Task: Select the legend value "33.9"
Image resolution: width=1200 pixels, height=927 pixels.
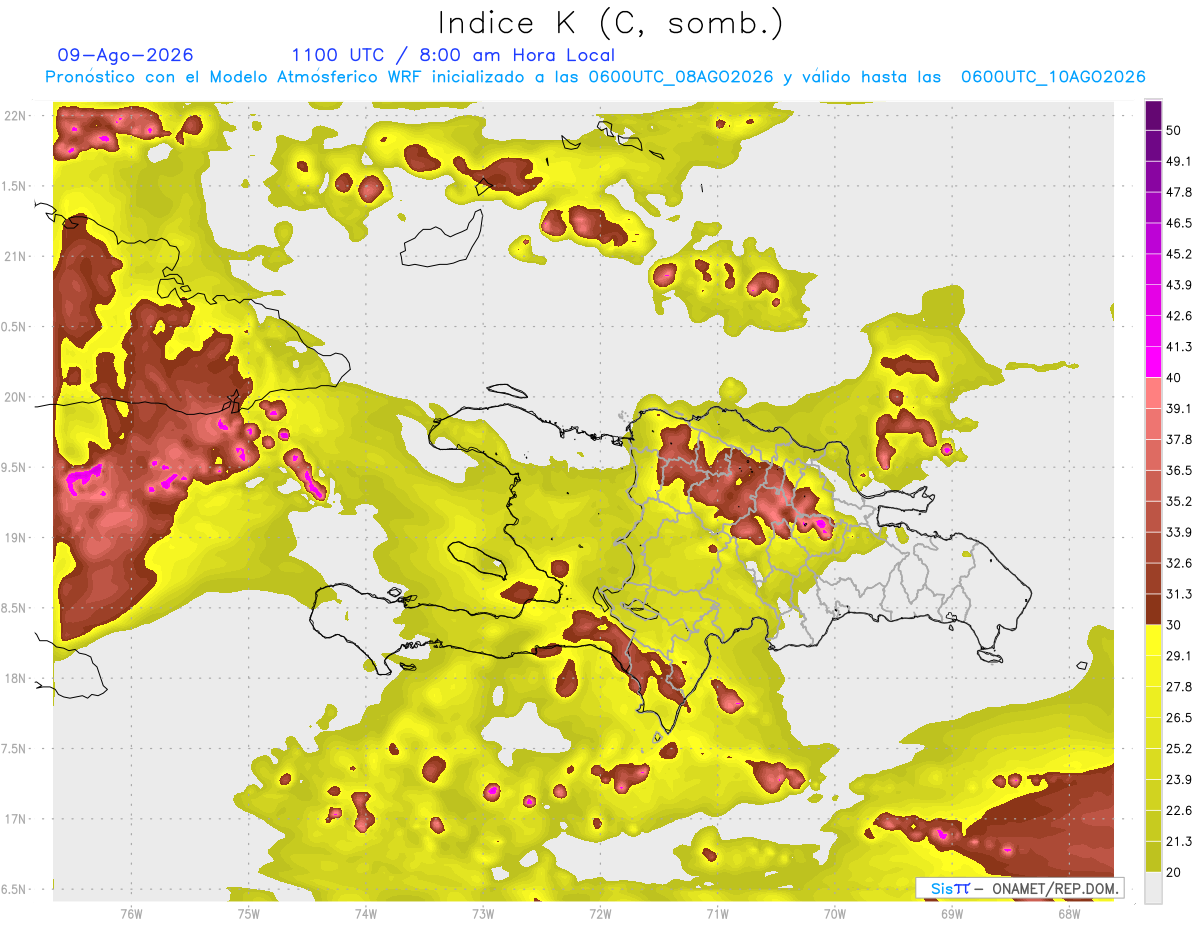Action: (1179, 532)
